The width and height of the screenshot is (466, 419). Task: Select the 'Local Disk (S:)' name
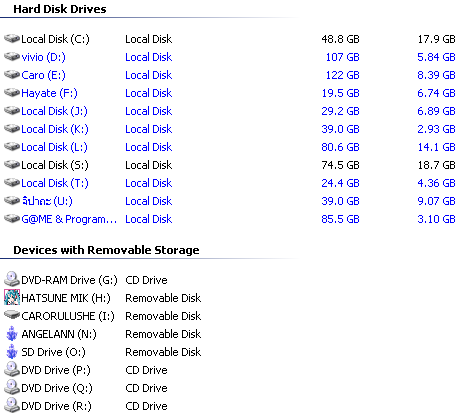coord(55,165)
